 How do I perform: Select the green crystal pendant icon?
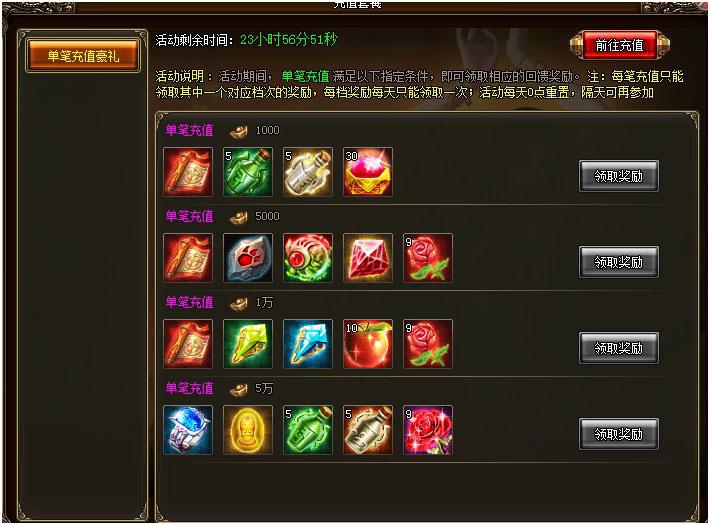click(x=248, y=344)
